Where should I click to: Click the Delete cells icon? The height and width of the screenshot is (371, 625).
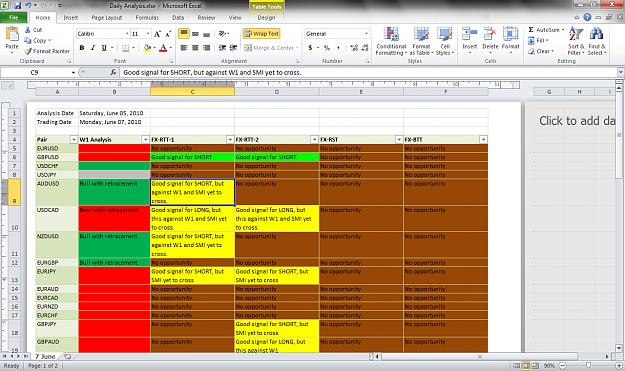pyautogui.click(x=490, y=34)
